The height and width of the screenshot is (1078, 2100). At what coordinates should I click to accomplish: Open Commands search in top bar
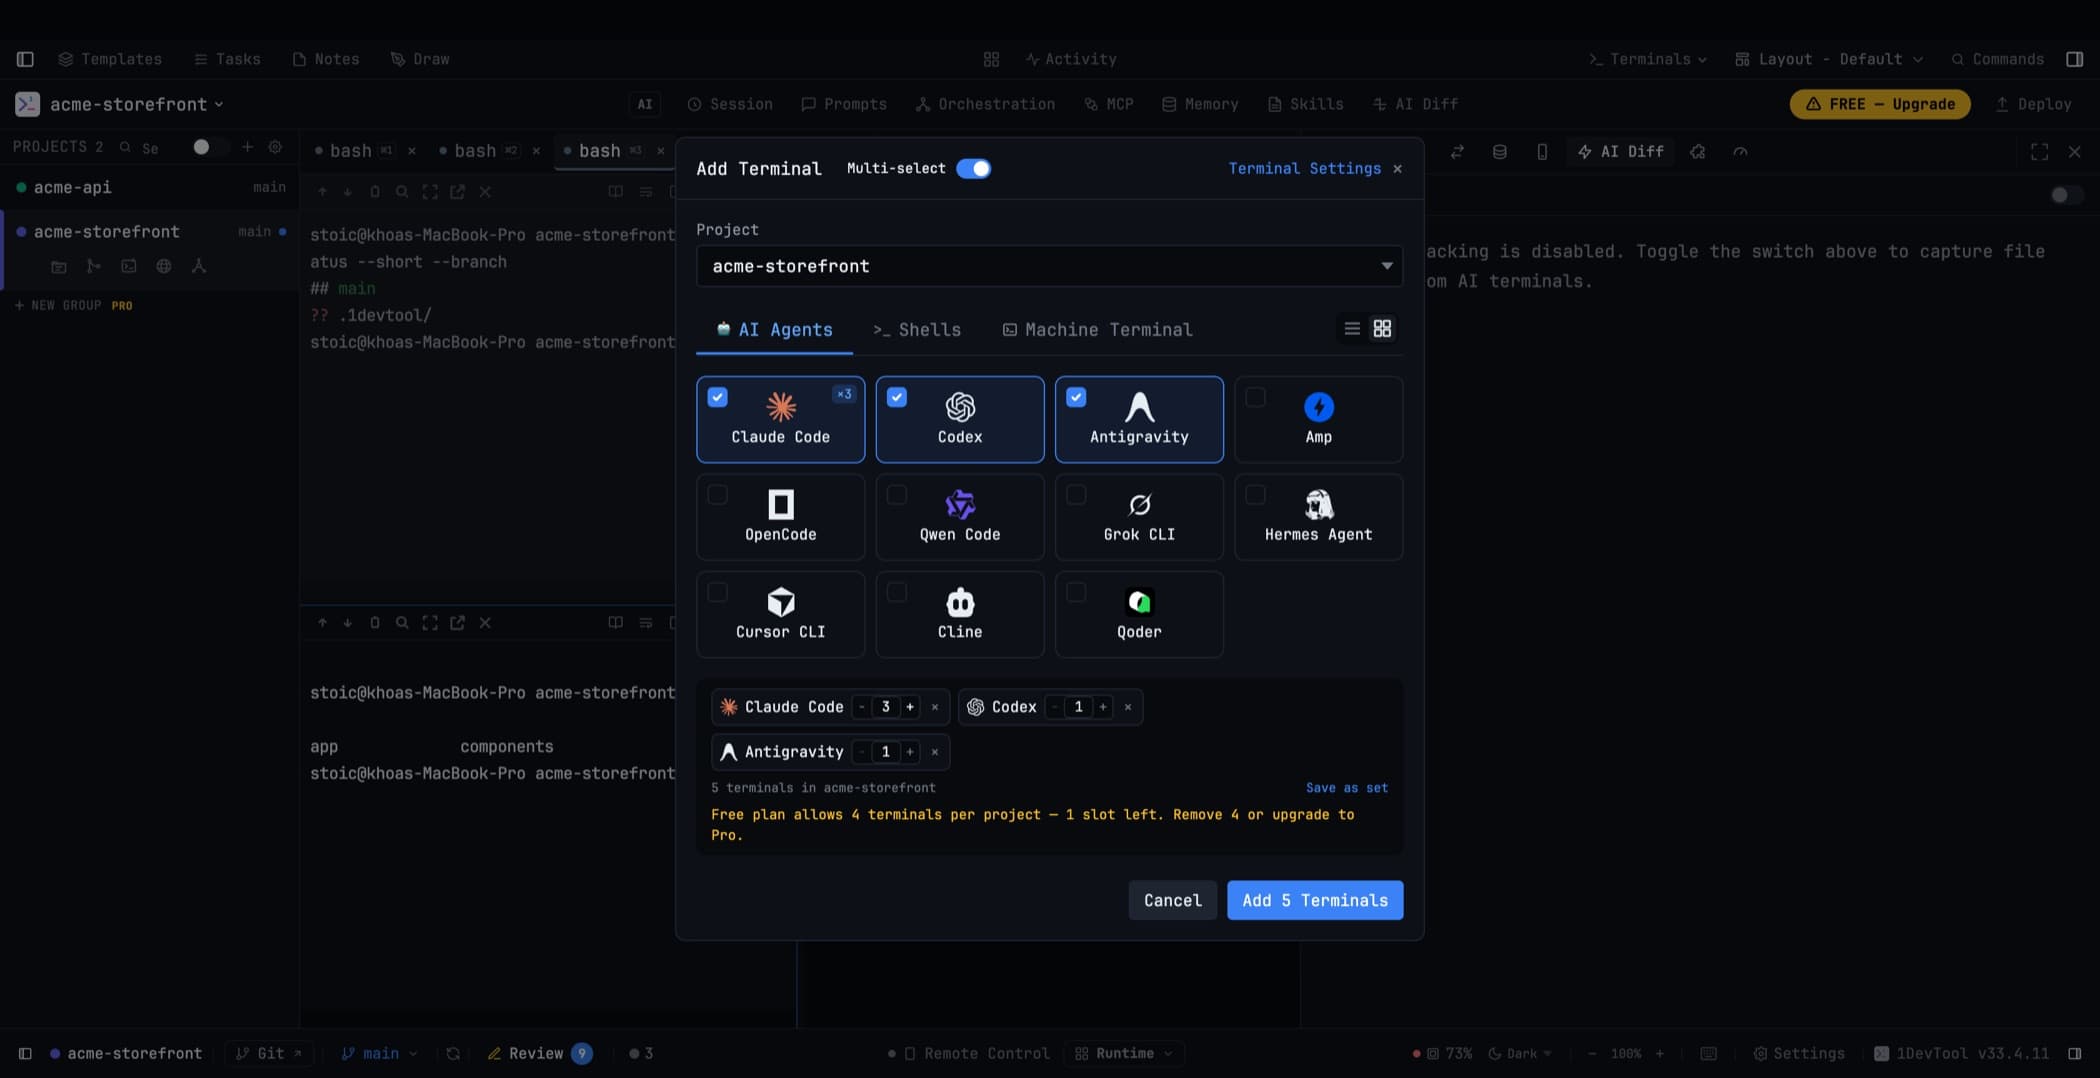[1997, 59]
